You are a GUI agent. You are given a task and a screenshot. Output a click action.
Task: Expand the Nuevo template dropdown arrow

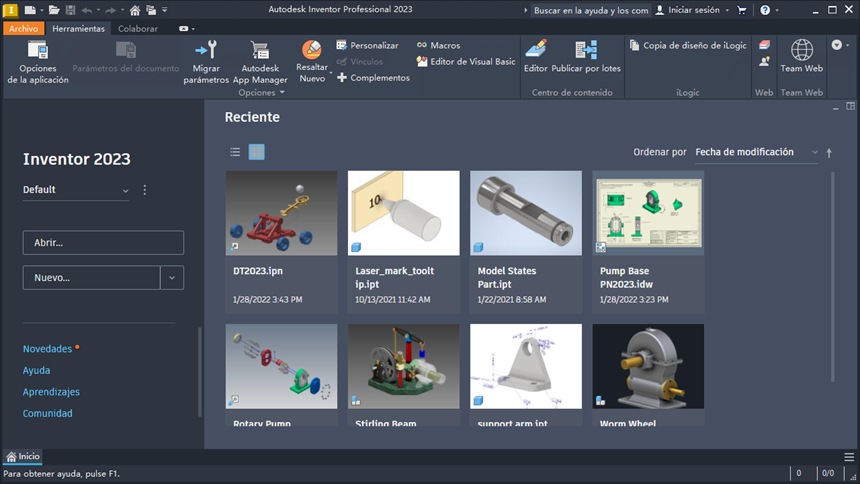click(172, 278)
